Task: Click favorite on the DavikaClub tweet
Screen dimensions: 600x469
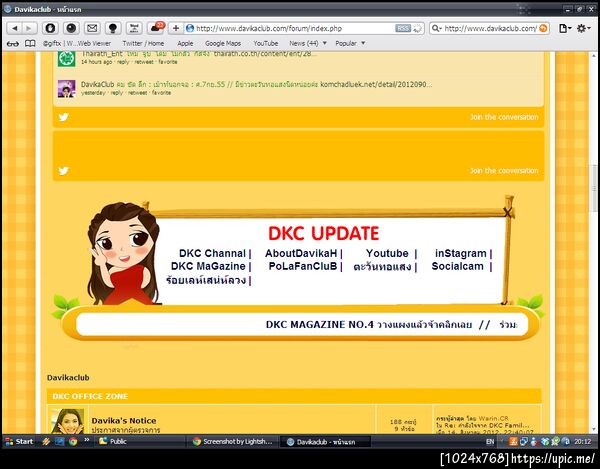Action: [161, 93]
